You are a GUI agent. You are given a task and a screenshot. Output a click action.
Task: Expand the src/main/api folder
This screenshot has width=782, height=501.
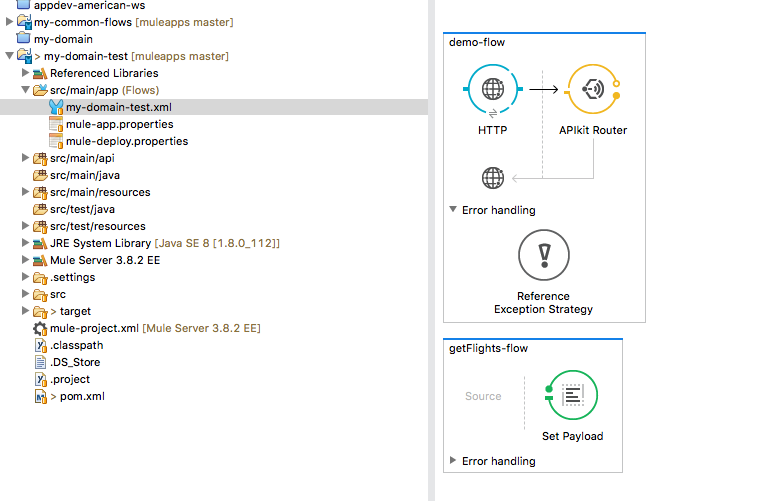(25, 158)
